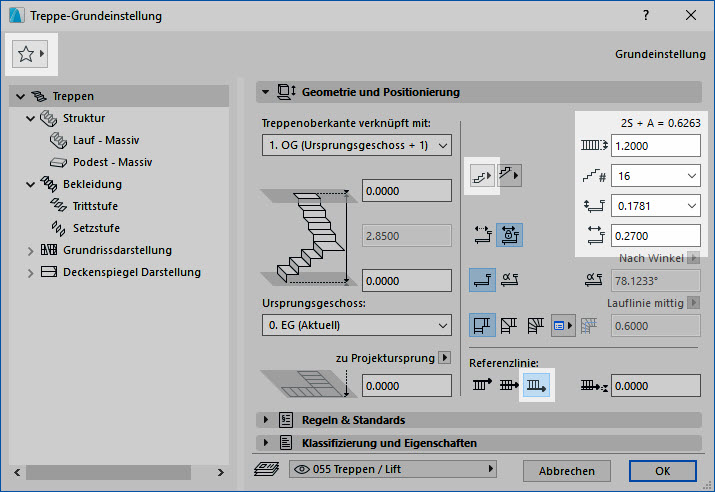
Task: Open the Favorites star popup
Action: (30, 54)
